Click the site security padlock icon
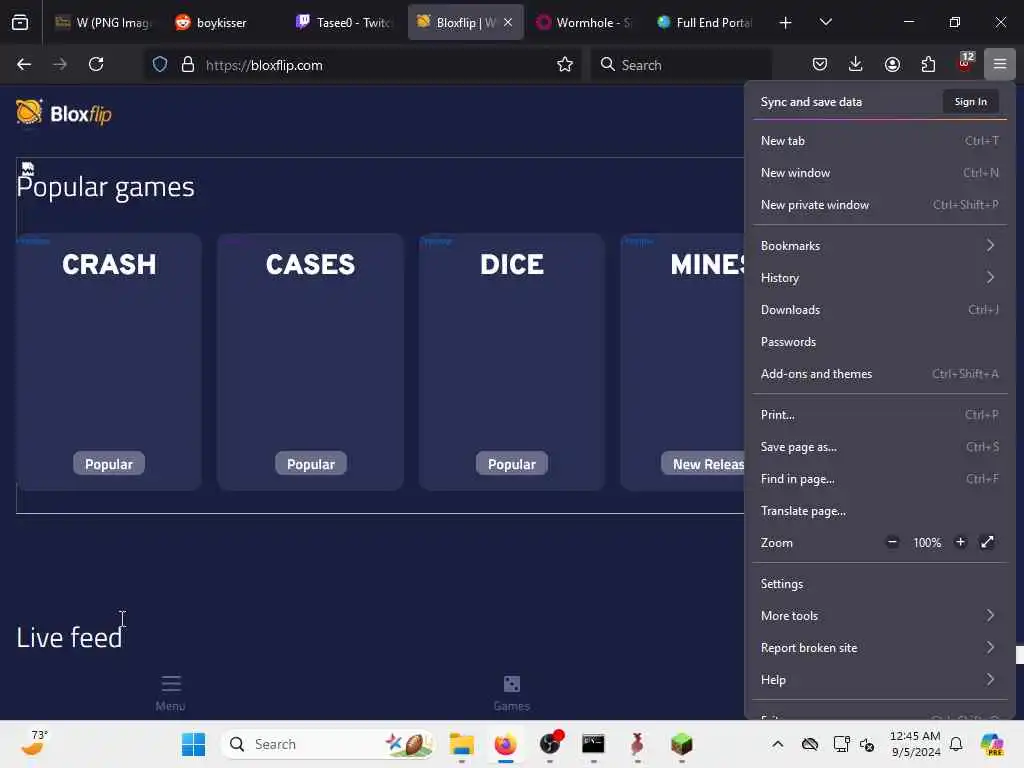Screen dimensions: 1024x768 click(188, 65)
